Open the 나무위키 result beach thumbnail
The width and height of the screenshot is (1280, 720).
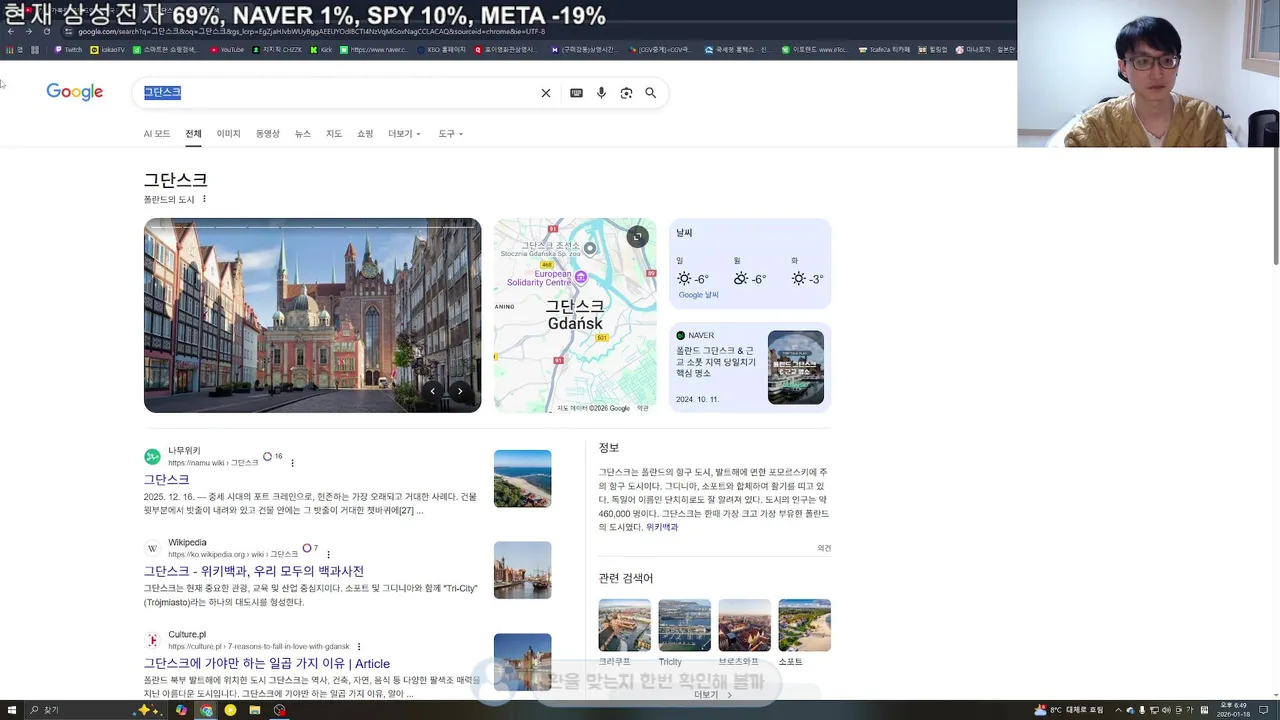click(522, 478)
